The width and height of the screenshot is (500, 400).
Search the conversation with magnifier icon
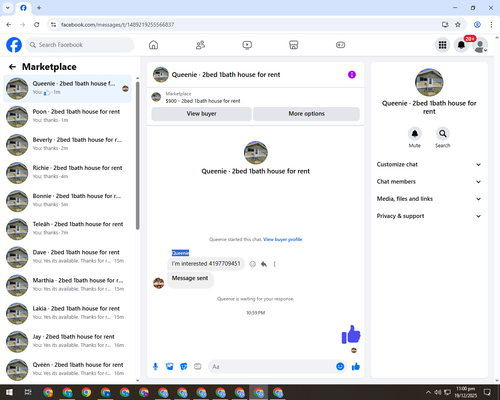click(443, 134)
